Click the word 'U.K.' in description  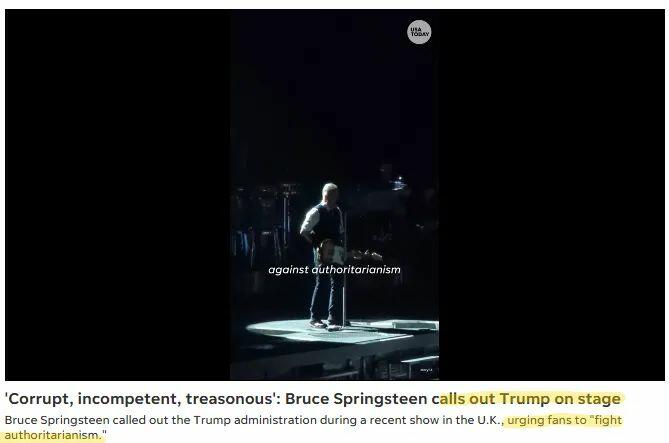coord(490,420)
